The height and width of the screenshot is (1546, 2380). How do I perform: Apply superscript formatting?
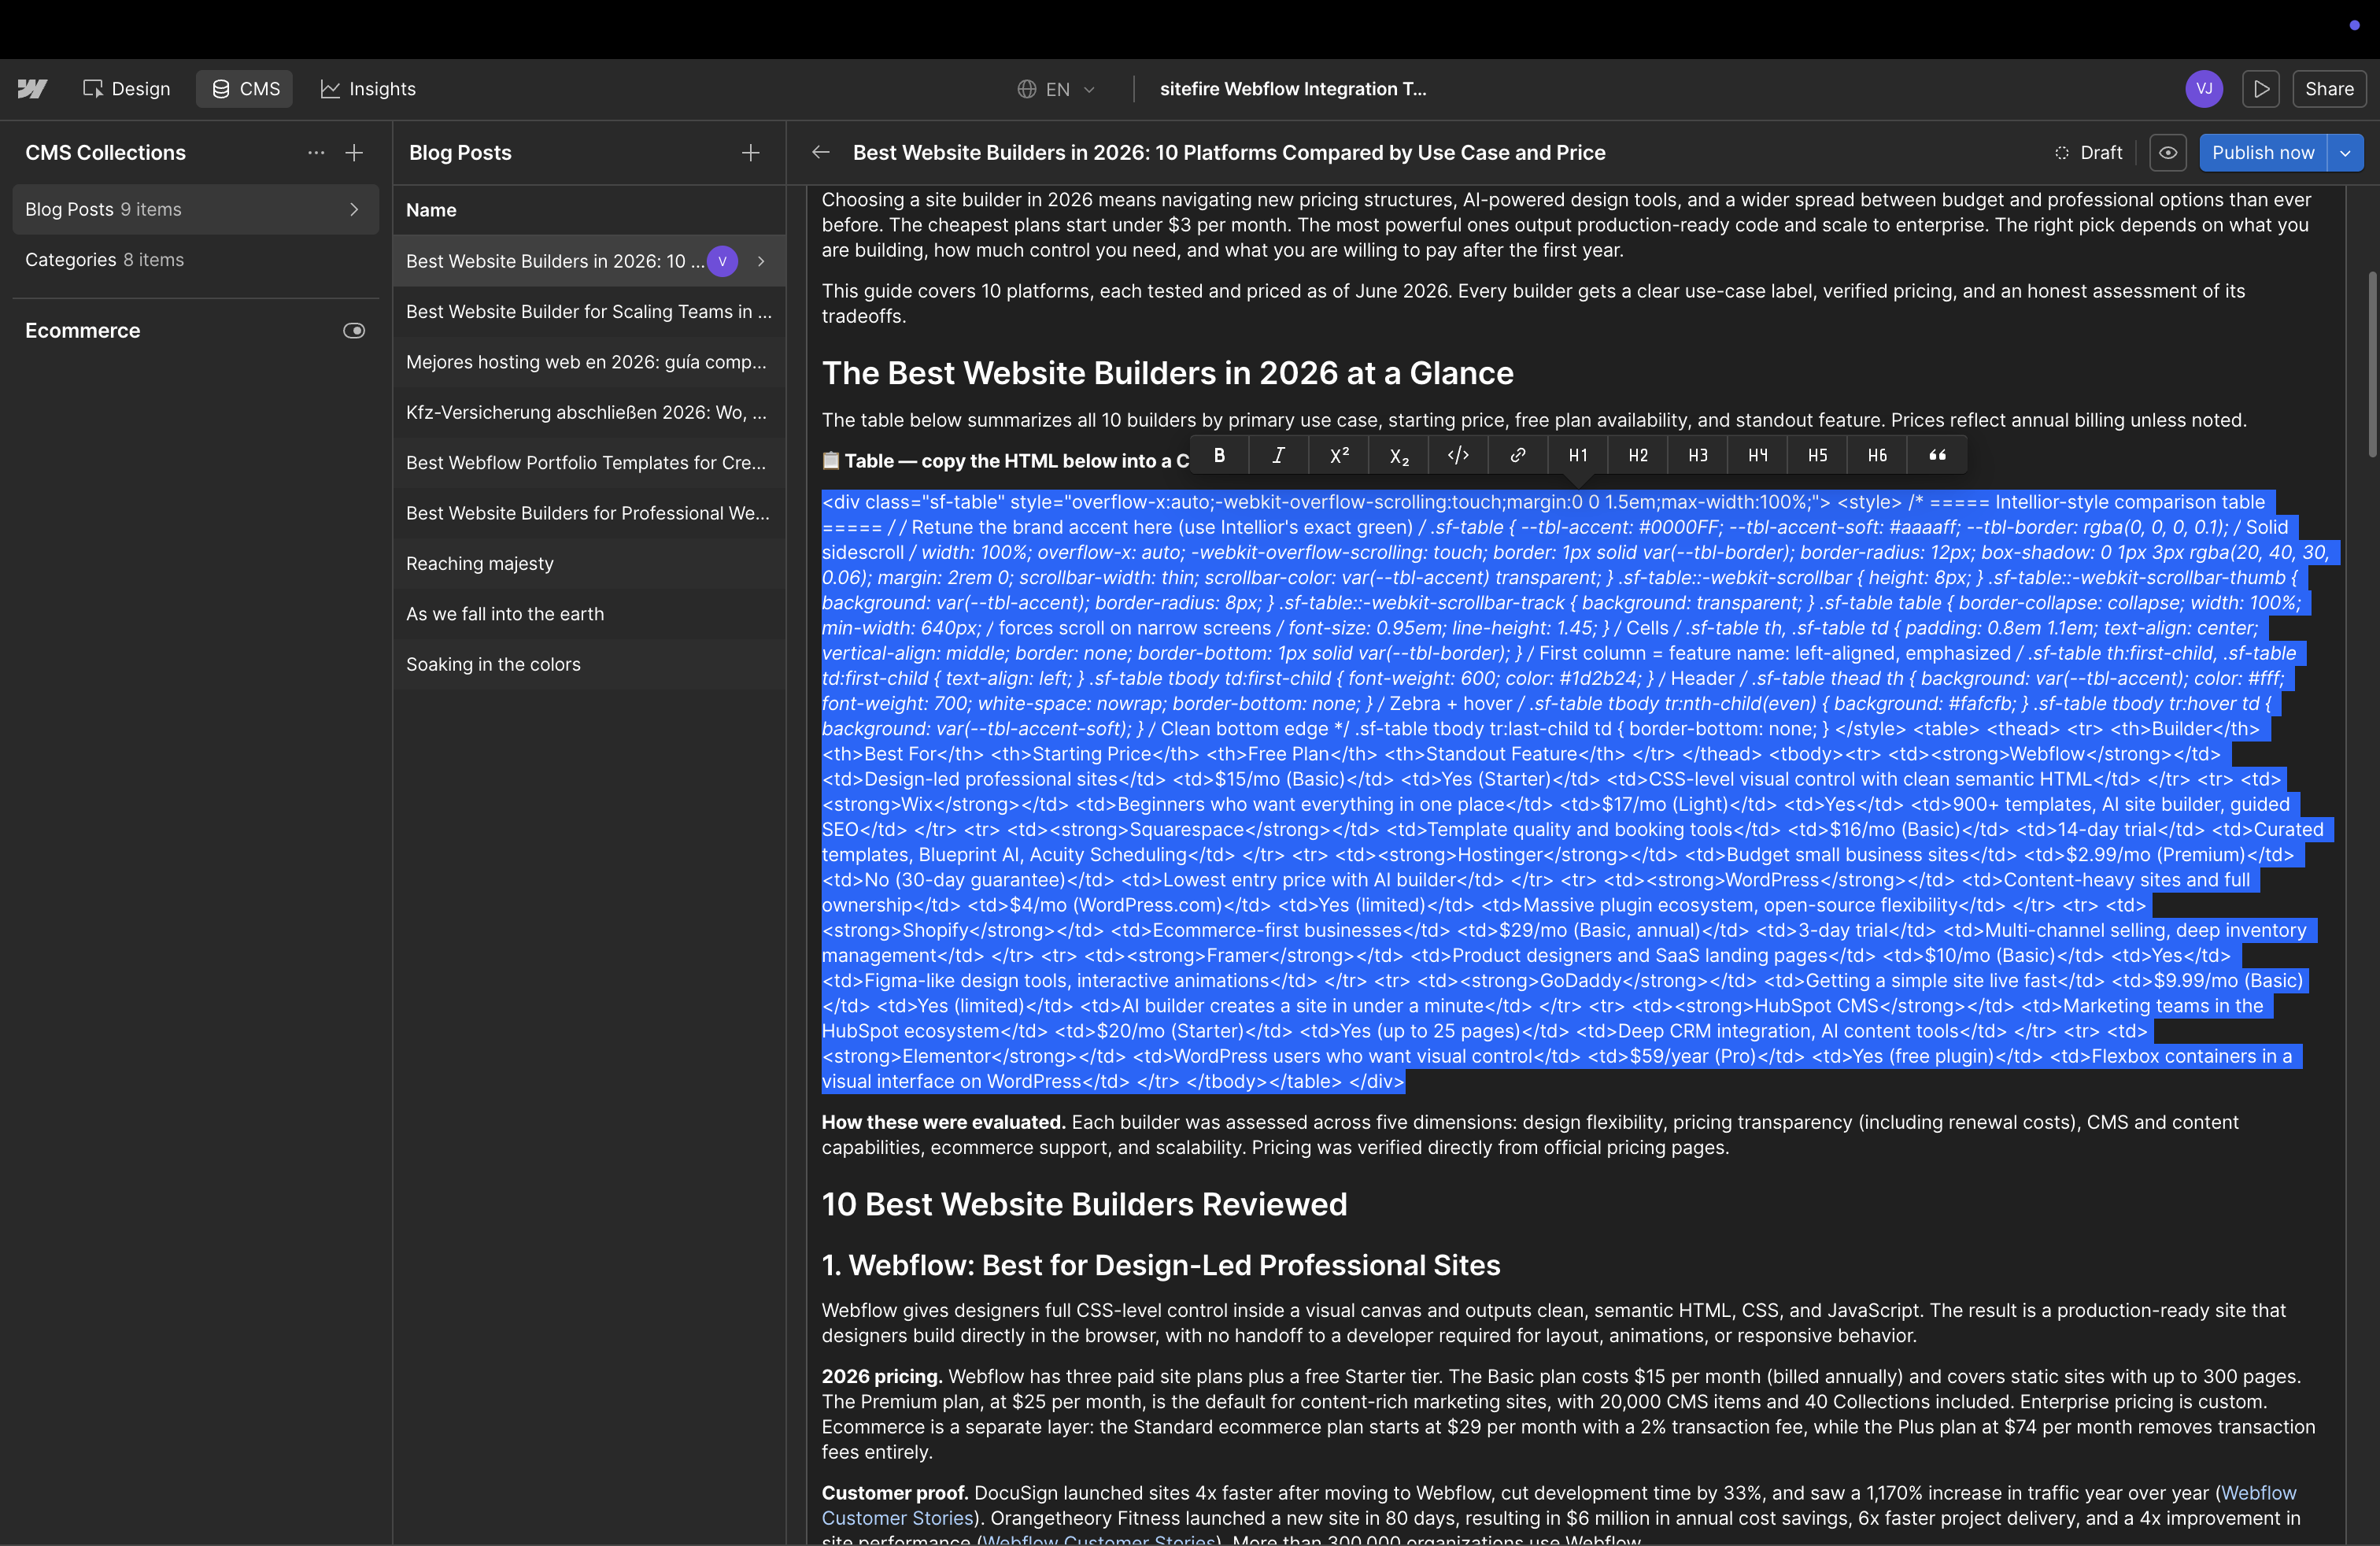click(1339, 456)
